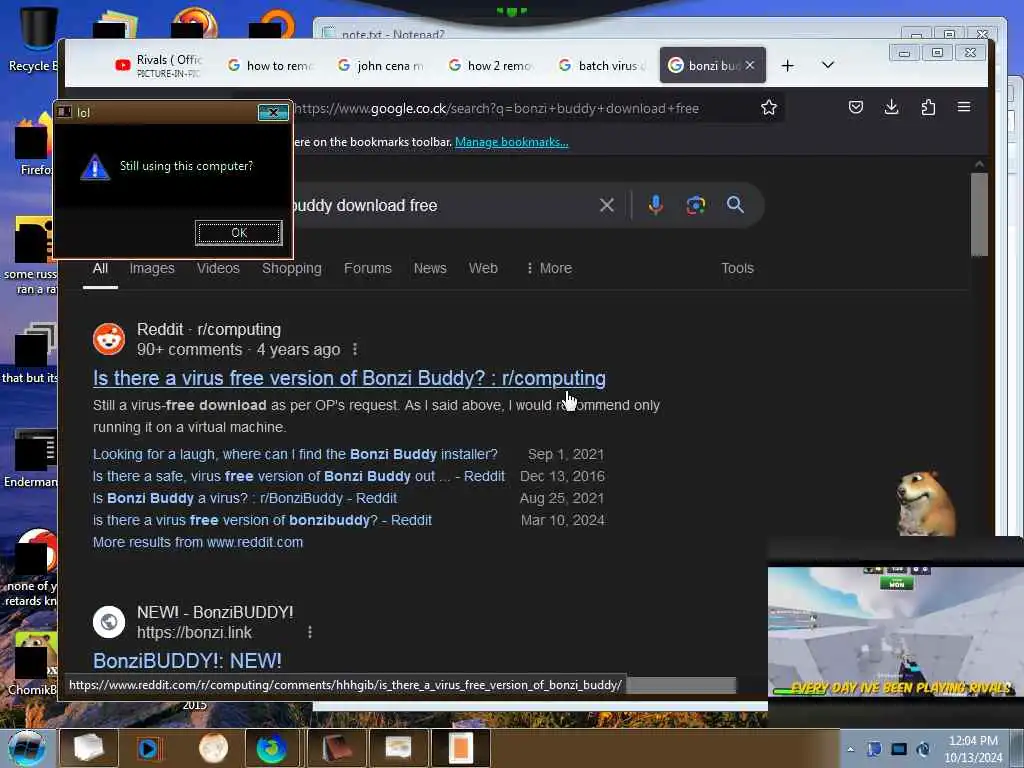Open the system tray network icon
This screenshot has width=1024, height=768.
(923, 749)
